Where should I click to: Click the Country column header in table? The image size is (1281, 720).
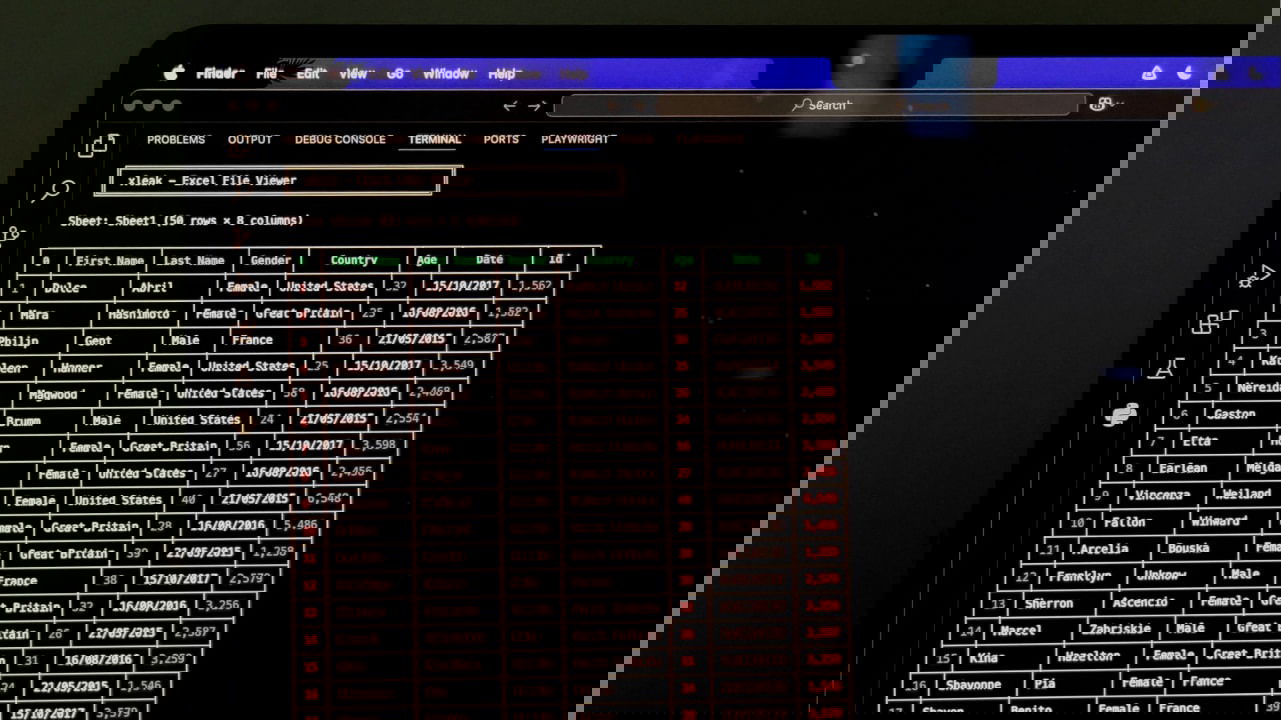(353, 260)
